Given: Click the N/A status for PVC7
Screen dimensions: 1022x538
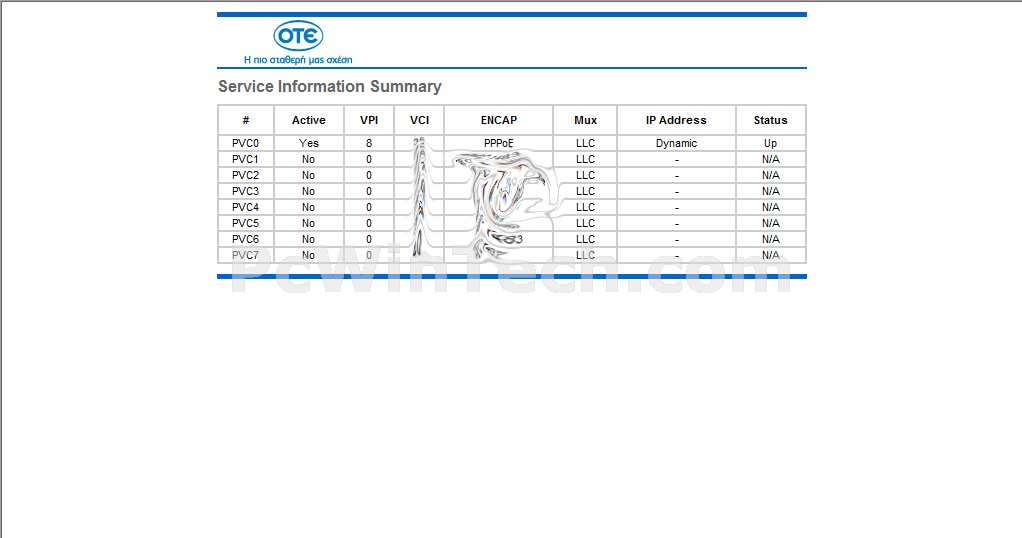Looking at the screenshot, I should pyautogui.click(x=770, y=255).
